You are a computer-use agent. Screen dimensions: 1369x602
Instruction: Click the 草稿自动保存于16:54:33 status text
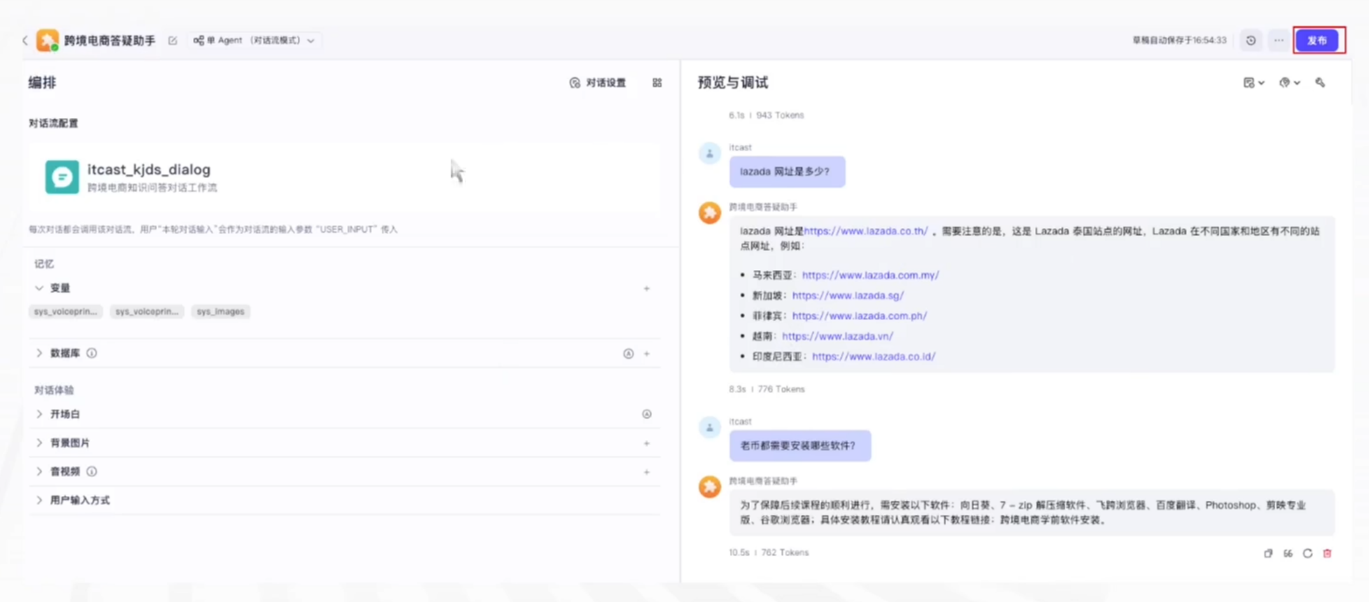click(x=1179, y=41)
